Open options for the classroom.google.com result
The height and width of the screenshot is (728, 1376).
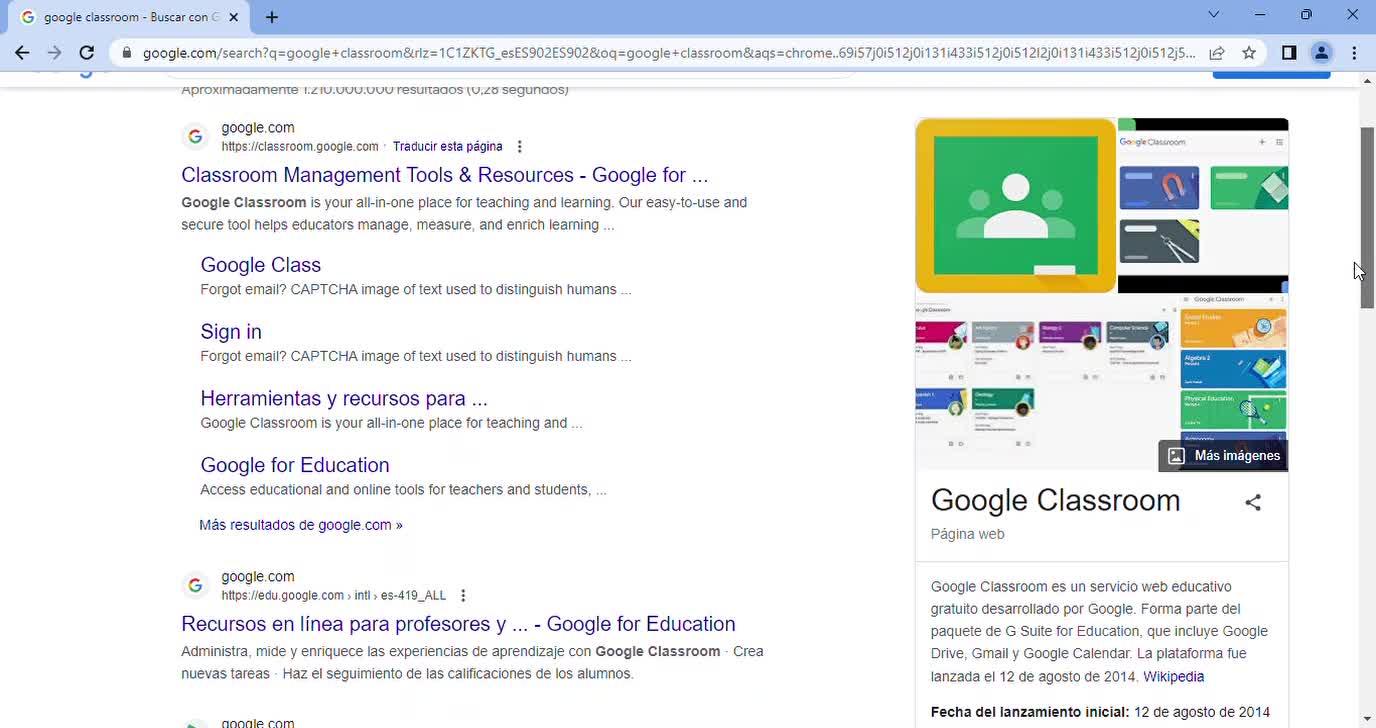[x=519, y=147]
